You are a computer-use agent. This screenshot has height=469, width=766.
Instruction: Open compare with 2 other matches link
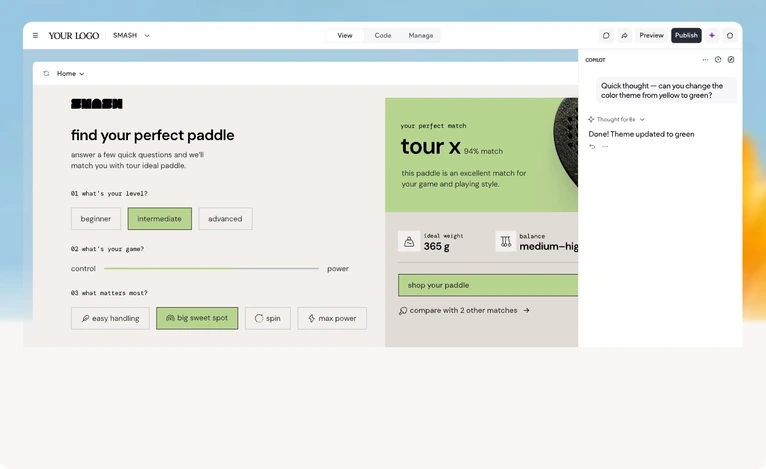[464, 311]
